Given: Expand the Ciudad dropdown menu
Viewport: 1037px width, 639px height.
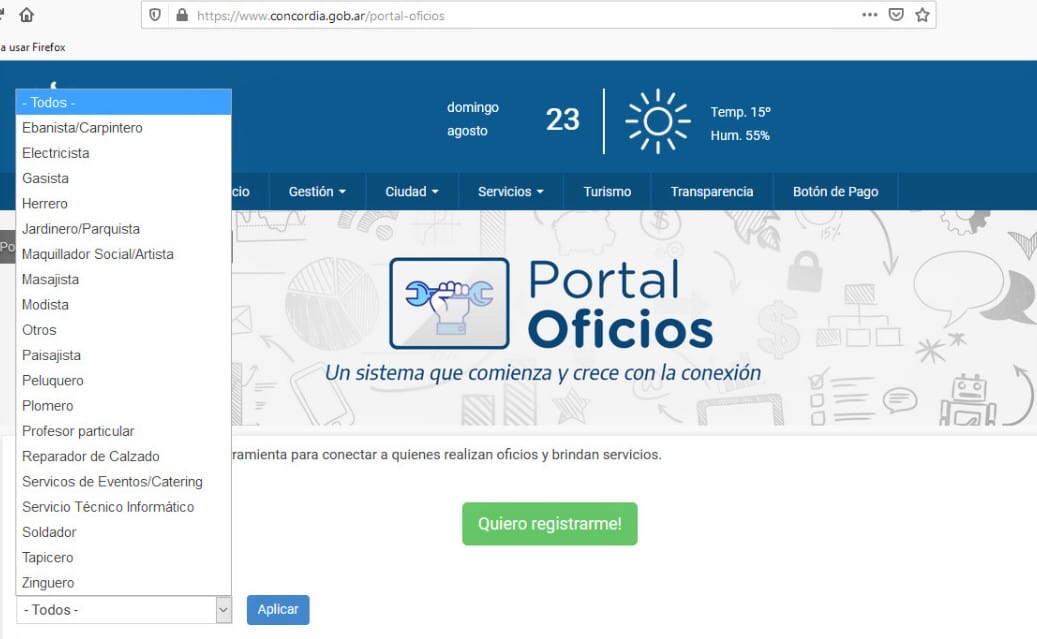Looking at the screenshot, I should (x=412, y=192).
